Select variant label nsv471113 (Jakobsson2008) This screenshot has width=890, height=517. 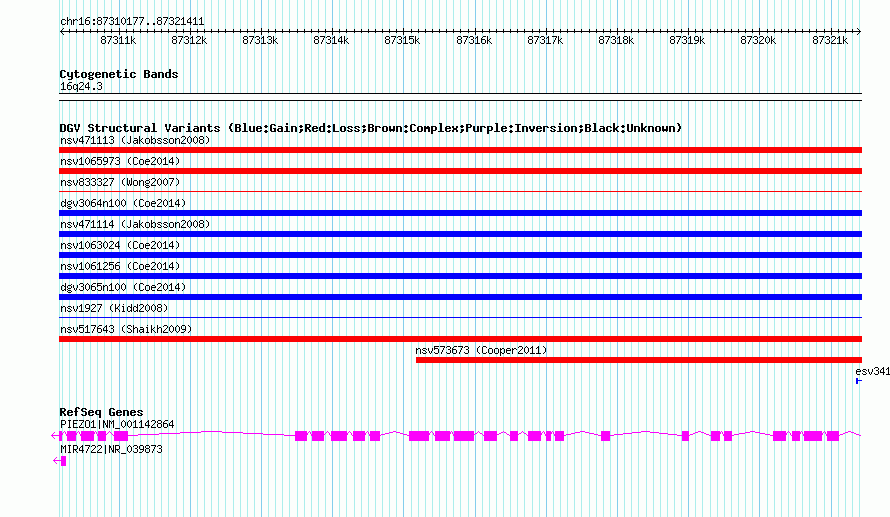[135, 140]
